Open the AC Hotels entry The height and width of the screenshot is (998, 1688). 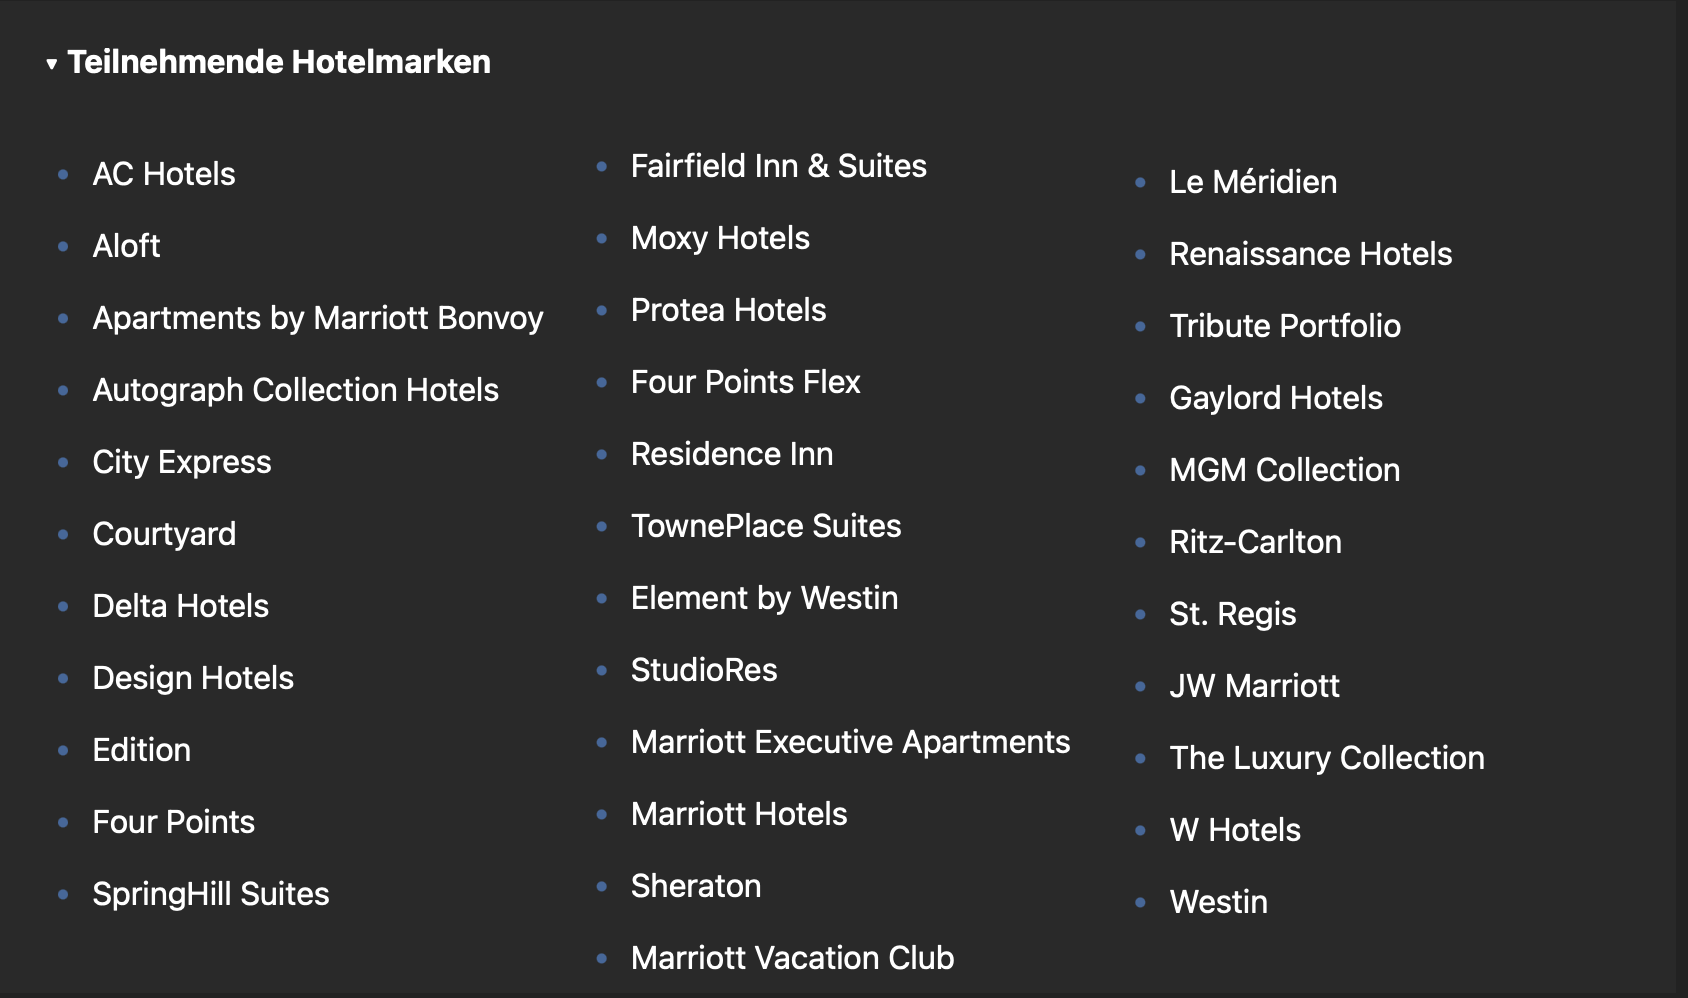click(164, 174)
